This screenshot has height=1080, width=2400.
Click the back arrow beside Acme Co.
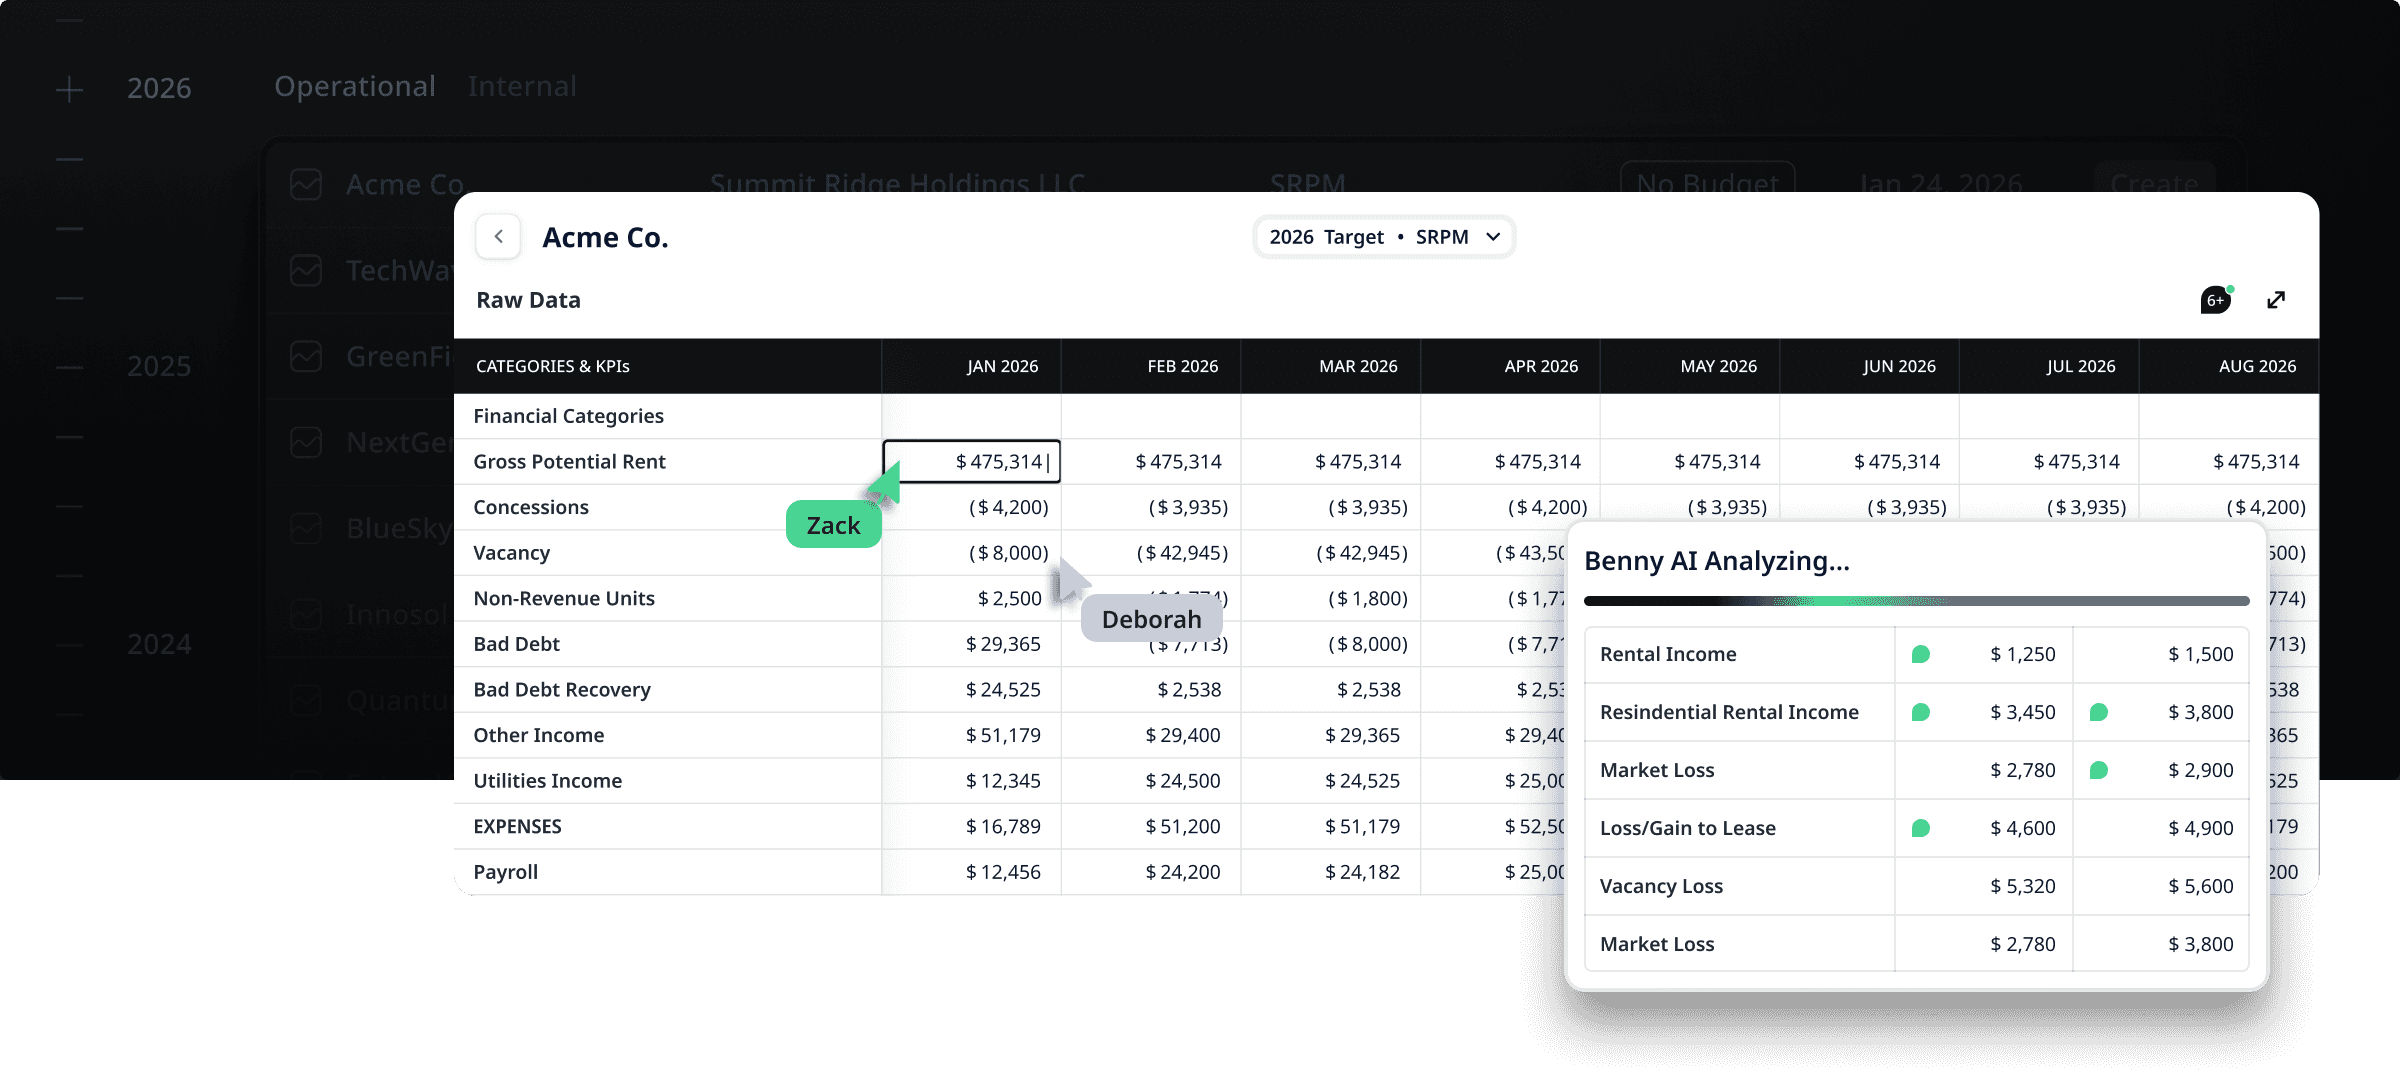tap(498, 237)
